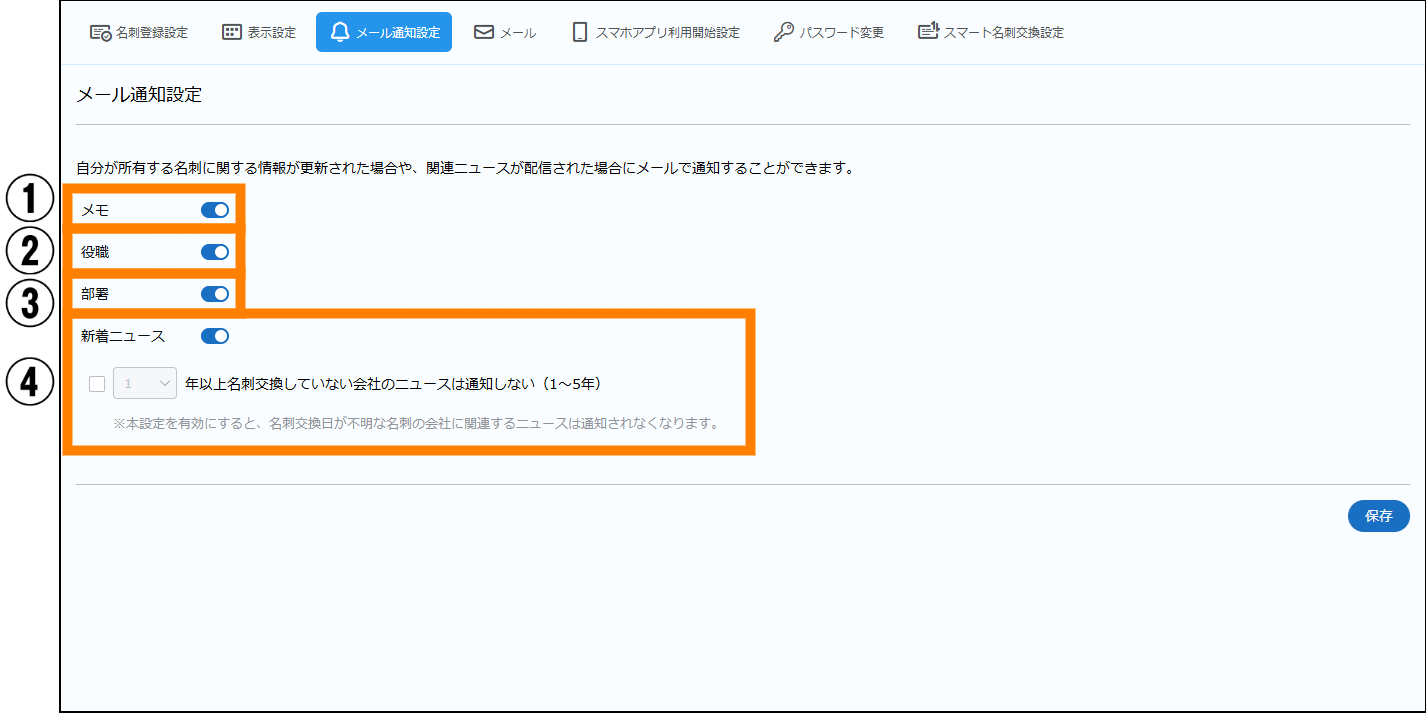Click the card exchange icon for スマート名刺交換設定
The height and width of the screenshot is (713, 1426).
[929, 32]
